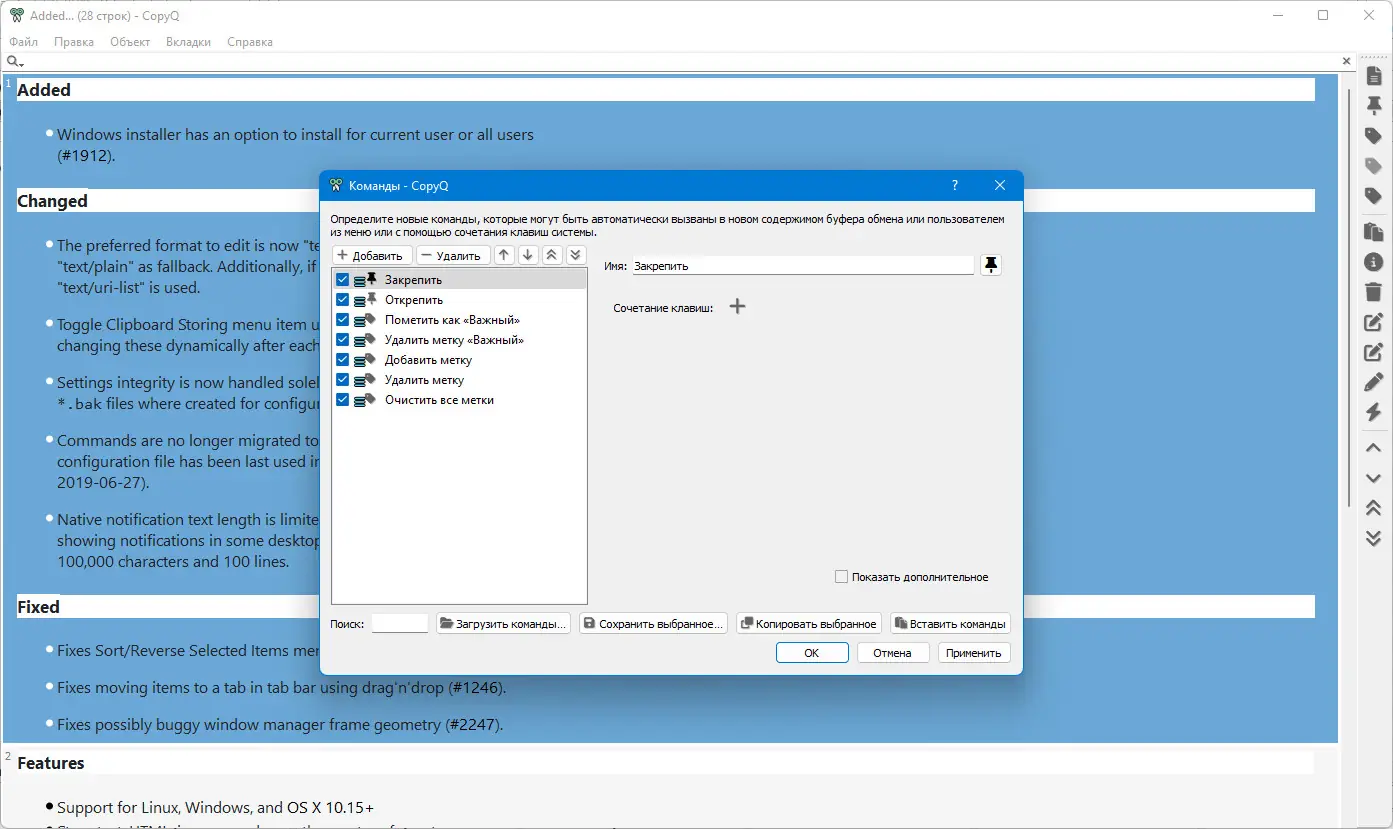
Task: Select the Добавить метку command row
Action: [459, 360]
